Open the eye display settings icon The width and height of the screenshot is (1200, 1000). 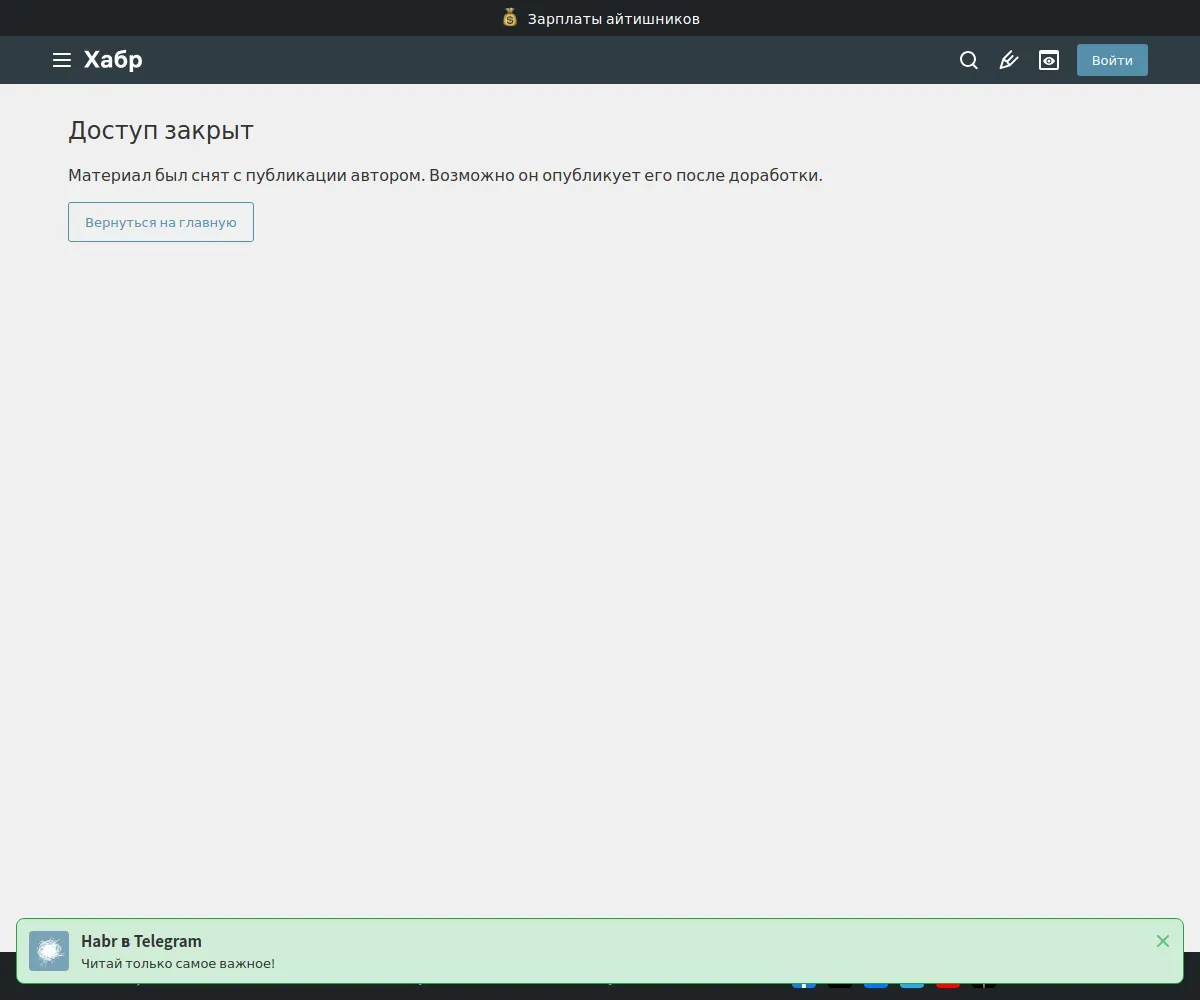1049,60
